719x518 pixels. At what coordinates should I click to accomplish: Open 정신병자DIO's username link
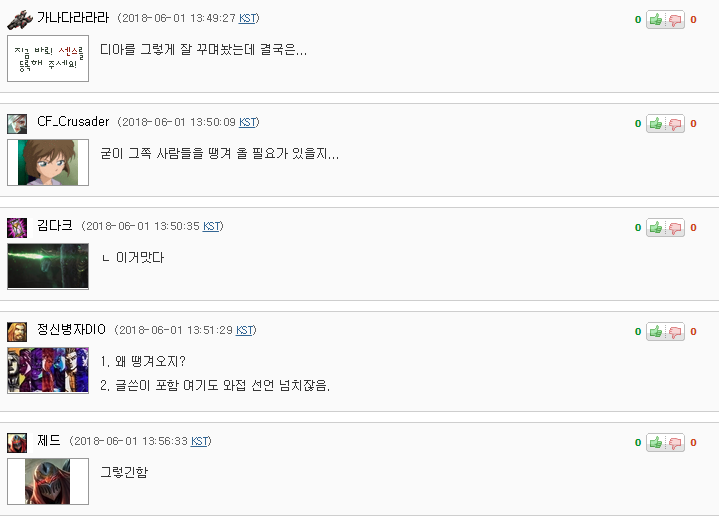click(71, 330)
